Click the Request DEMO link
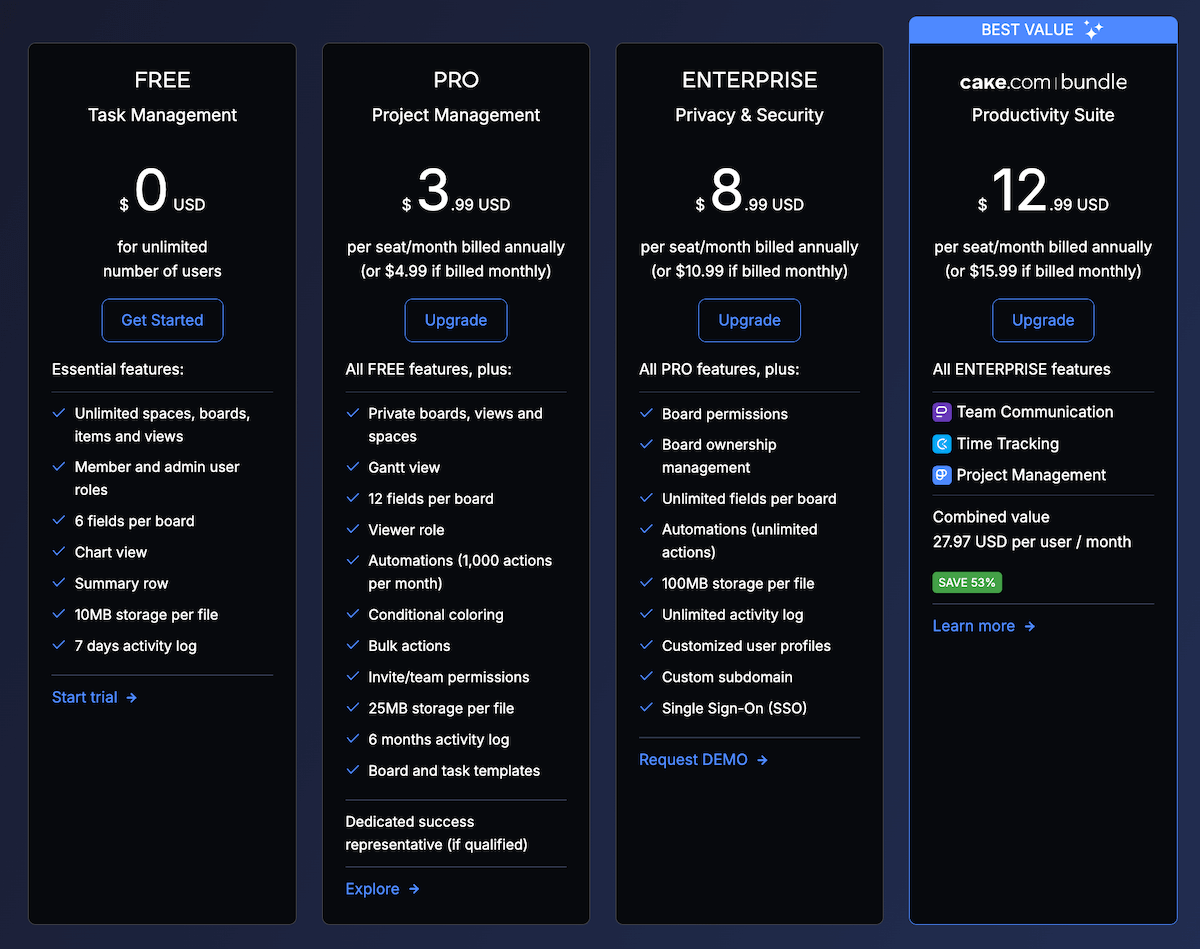Screen dimensions: 1200x949 coord(692,760)
